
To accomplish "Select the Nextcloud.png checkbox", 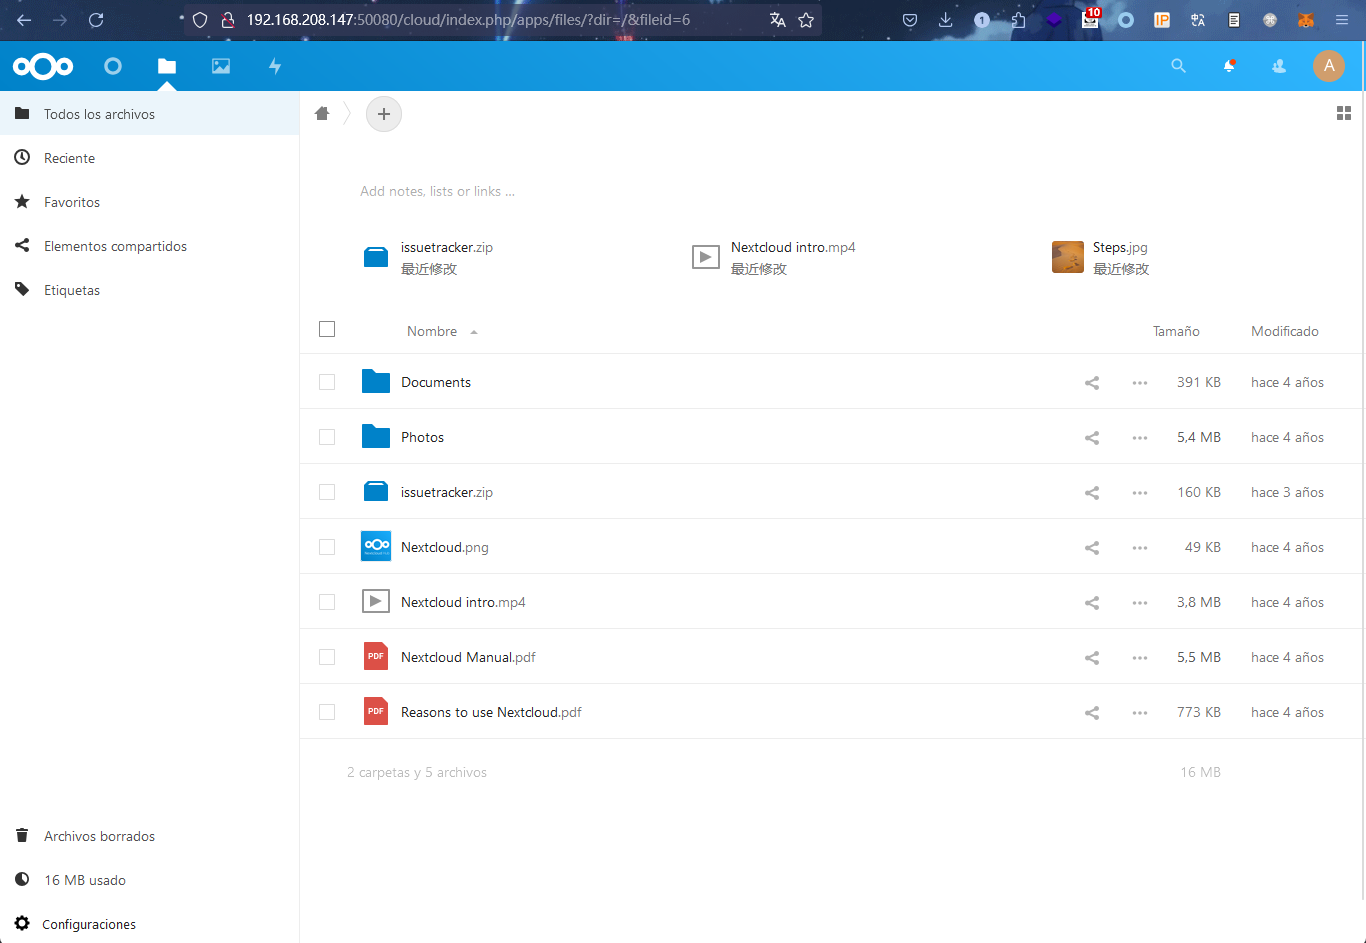I will [327, 547].
